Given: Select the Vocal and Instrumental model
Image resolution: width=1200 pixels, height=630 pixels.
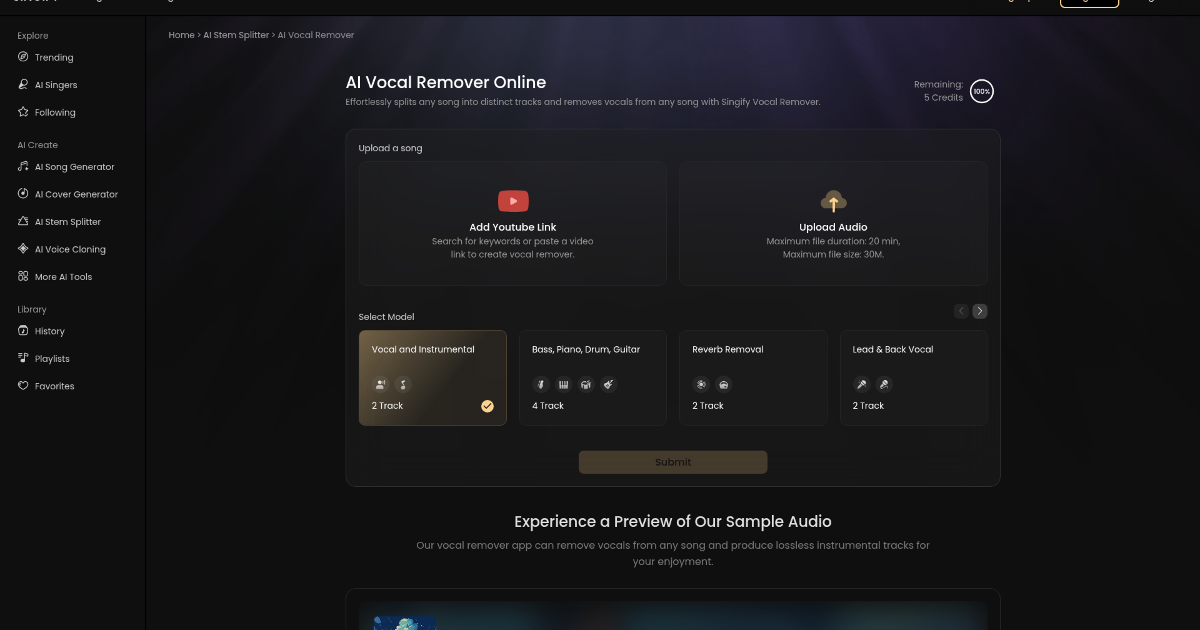Looking at the screenshot, I should coord(432,378).
